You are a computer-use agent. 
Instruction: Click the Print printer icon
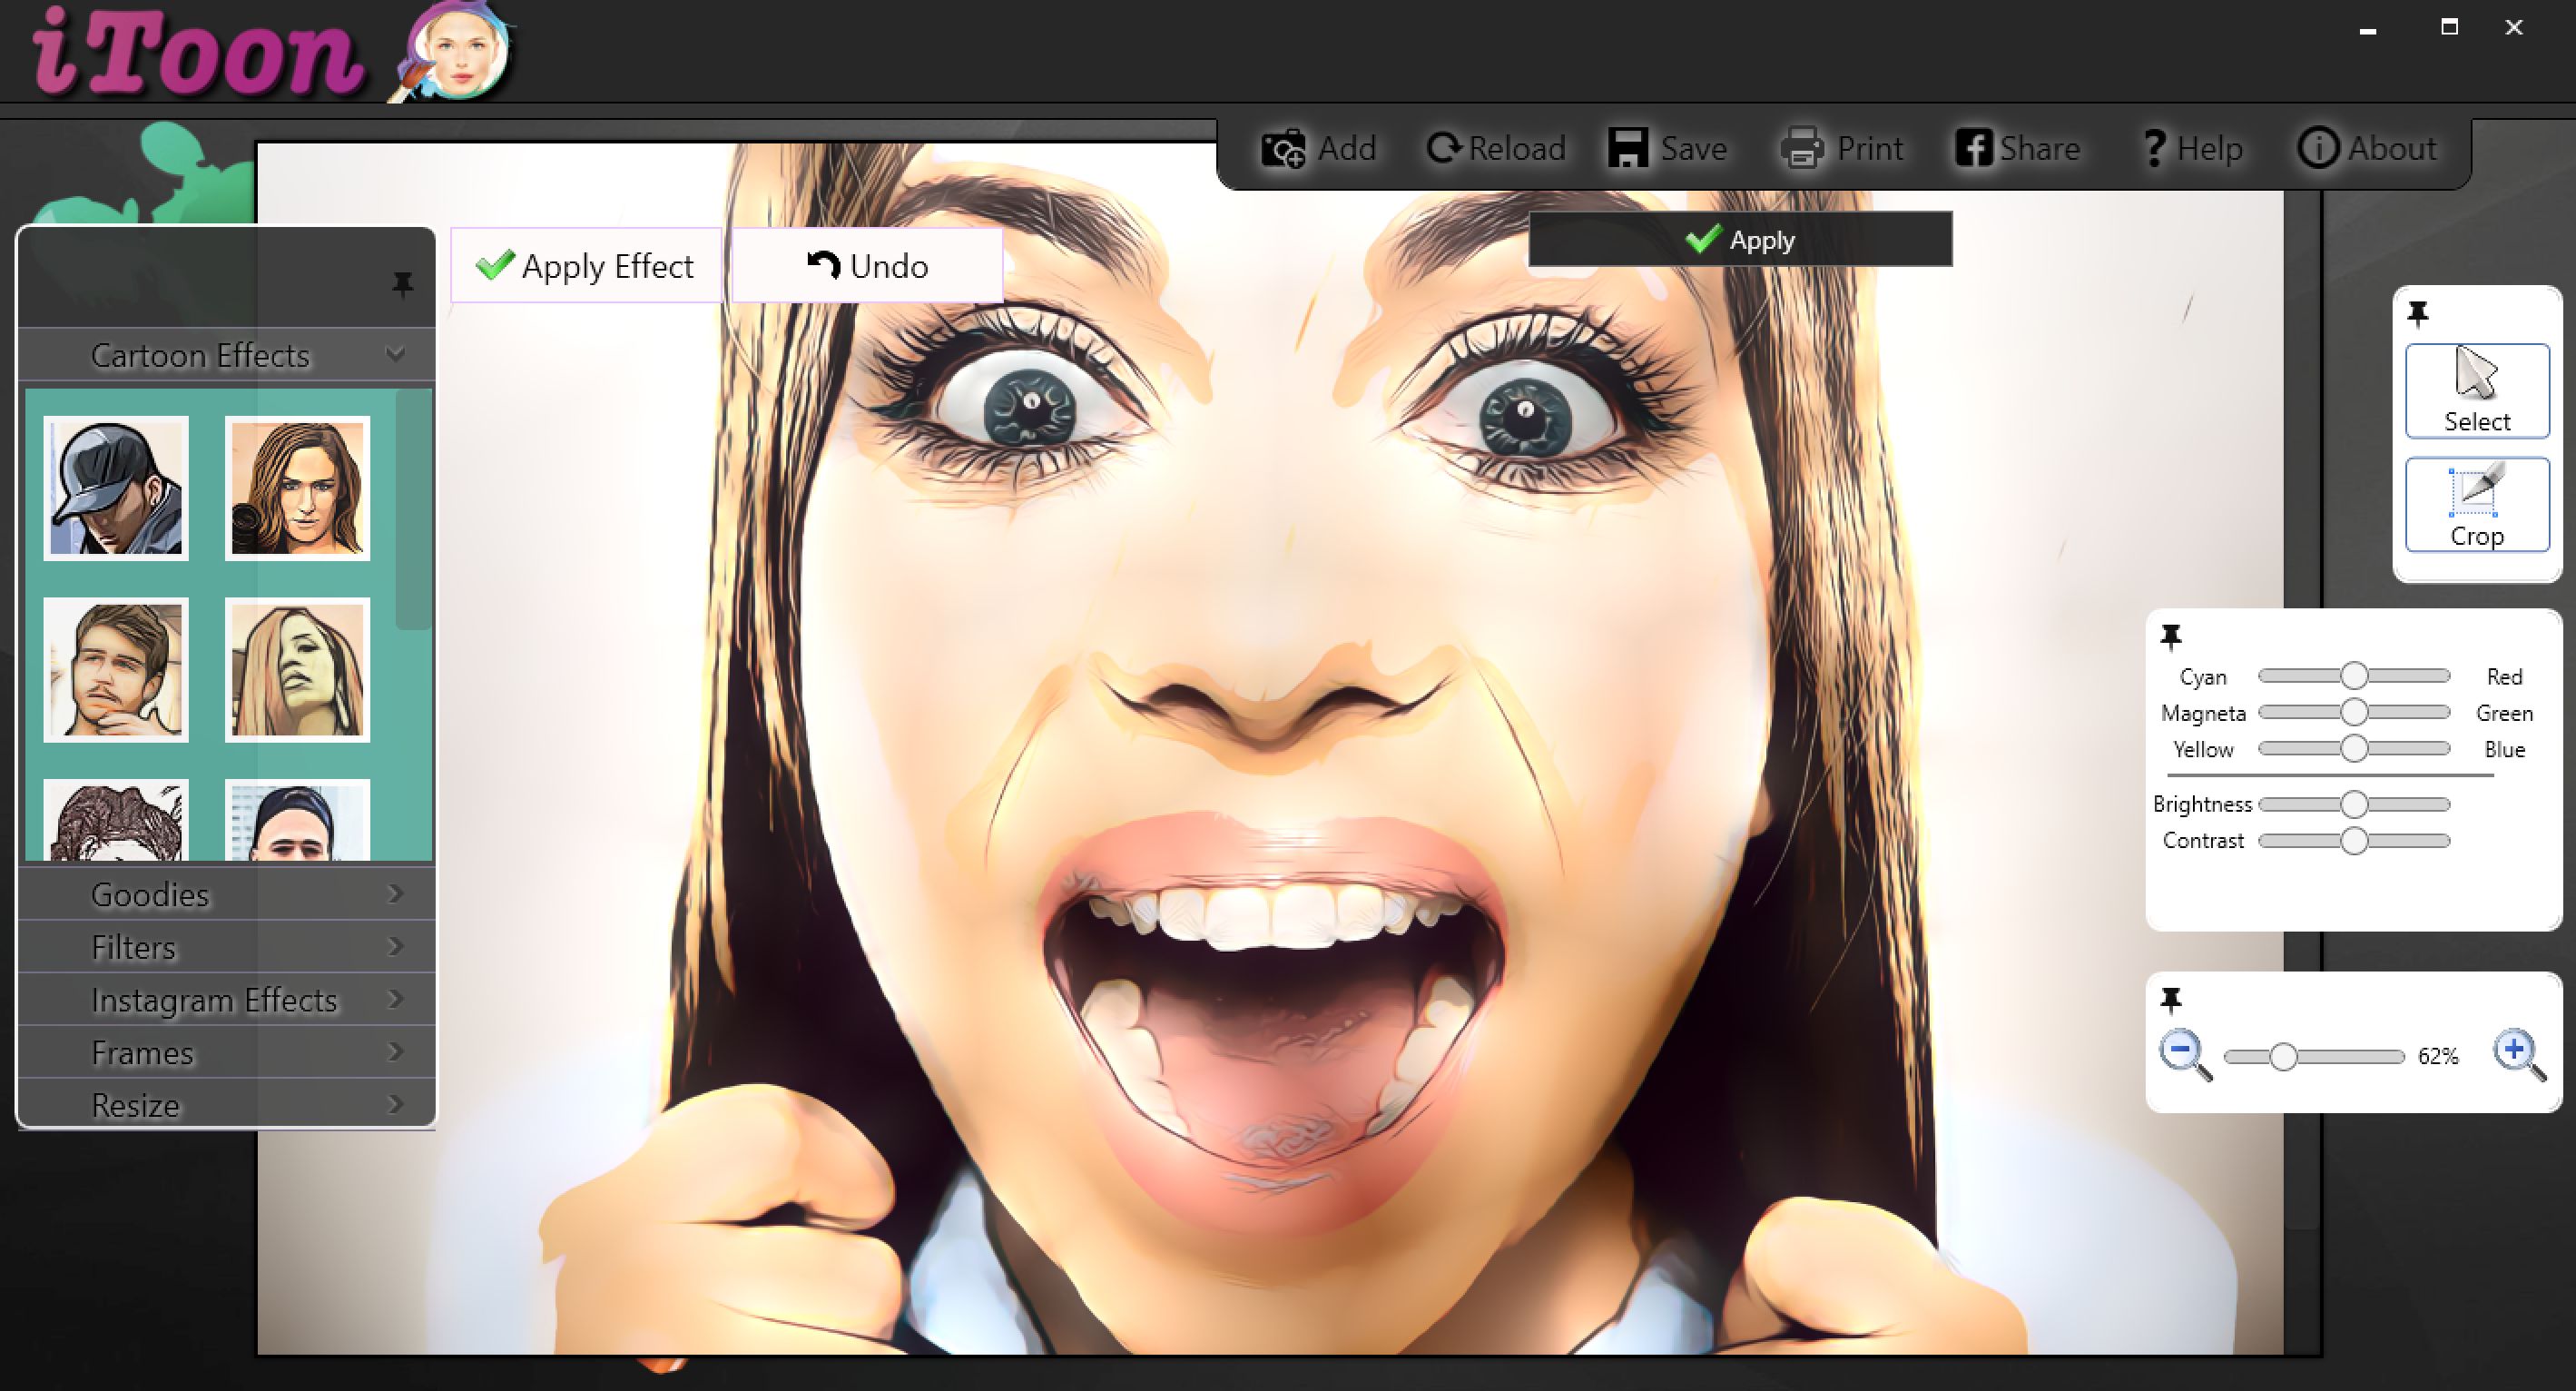coord(1802,148)
